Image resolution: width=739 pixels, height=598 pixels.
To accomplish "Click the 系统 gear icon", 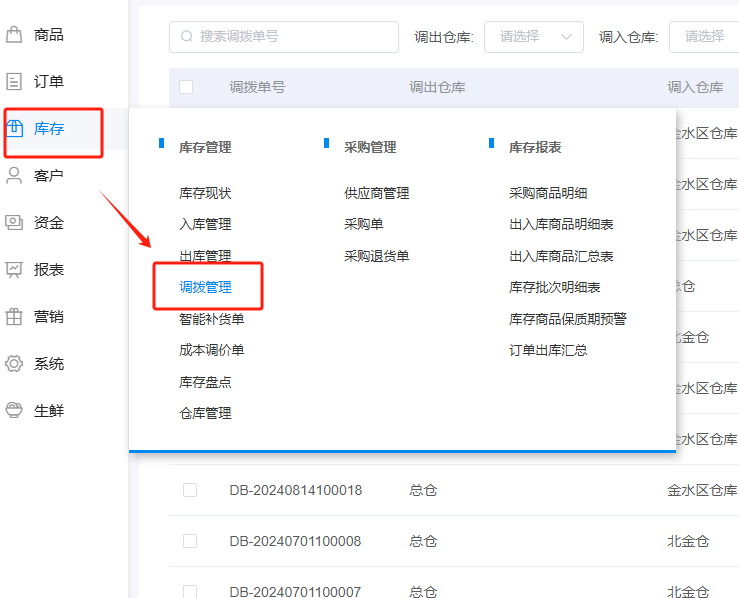I will tap(14, 364).
